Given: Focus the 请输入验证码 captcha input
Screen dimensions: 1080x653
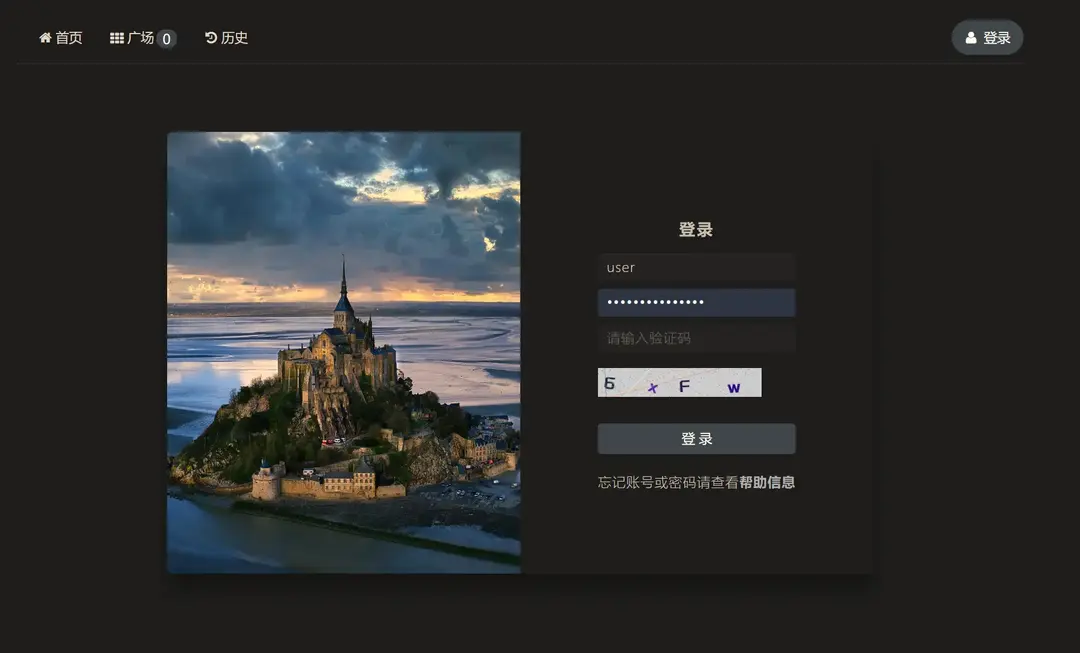Looking at the screenshot, I should (696, 338).
